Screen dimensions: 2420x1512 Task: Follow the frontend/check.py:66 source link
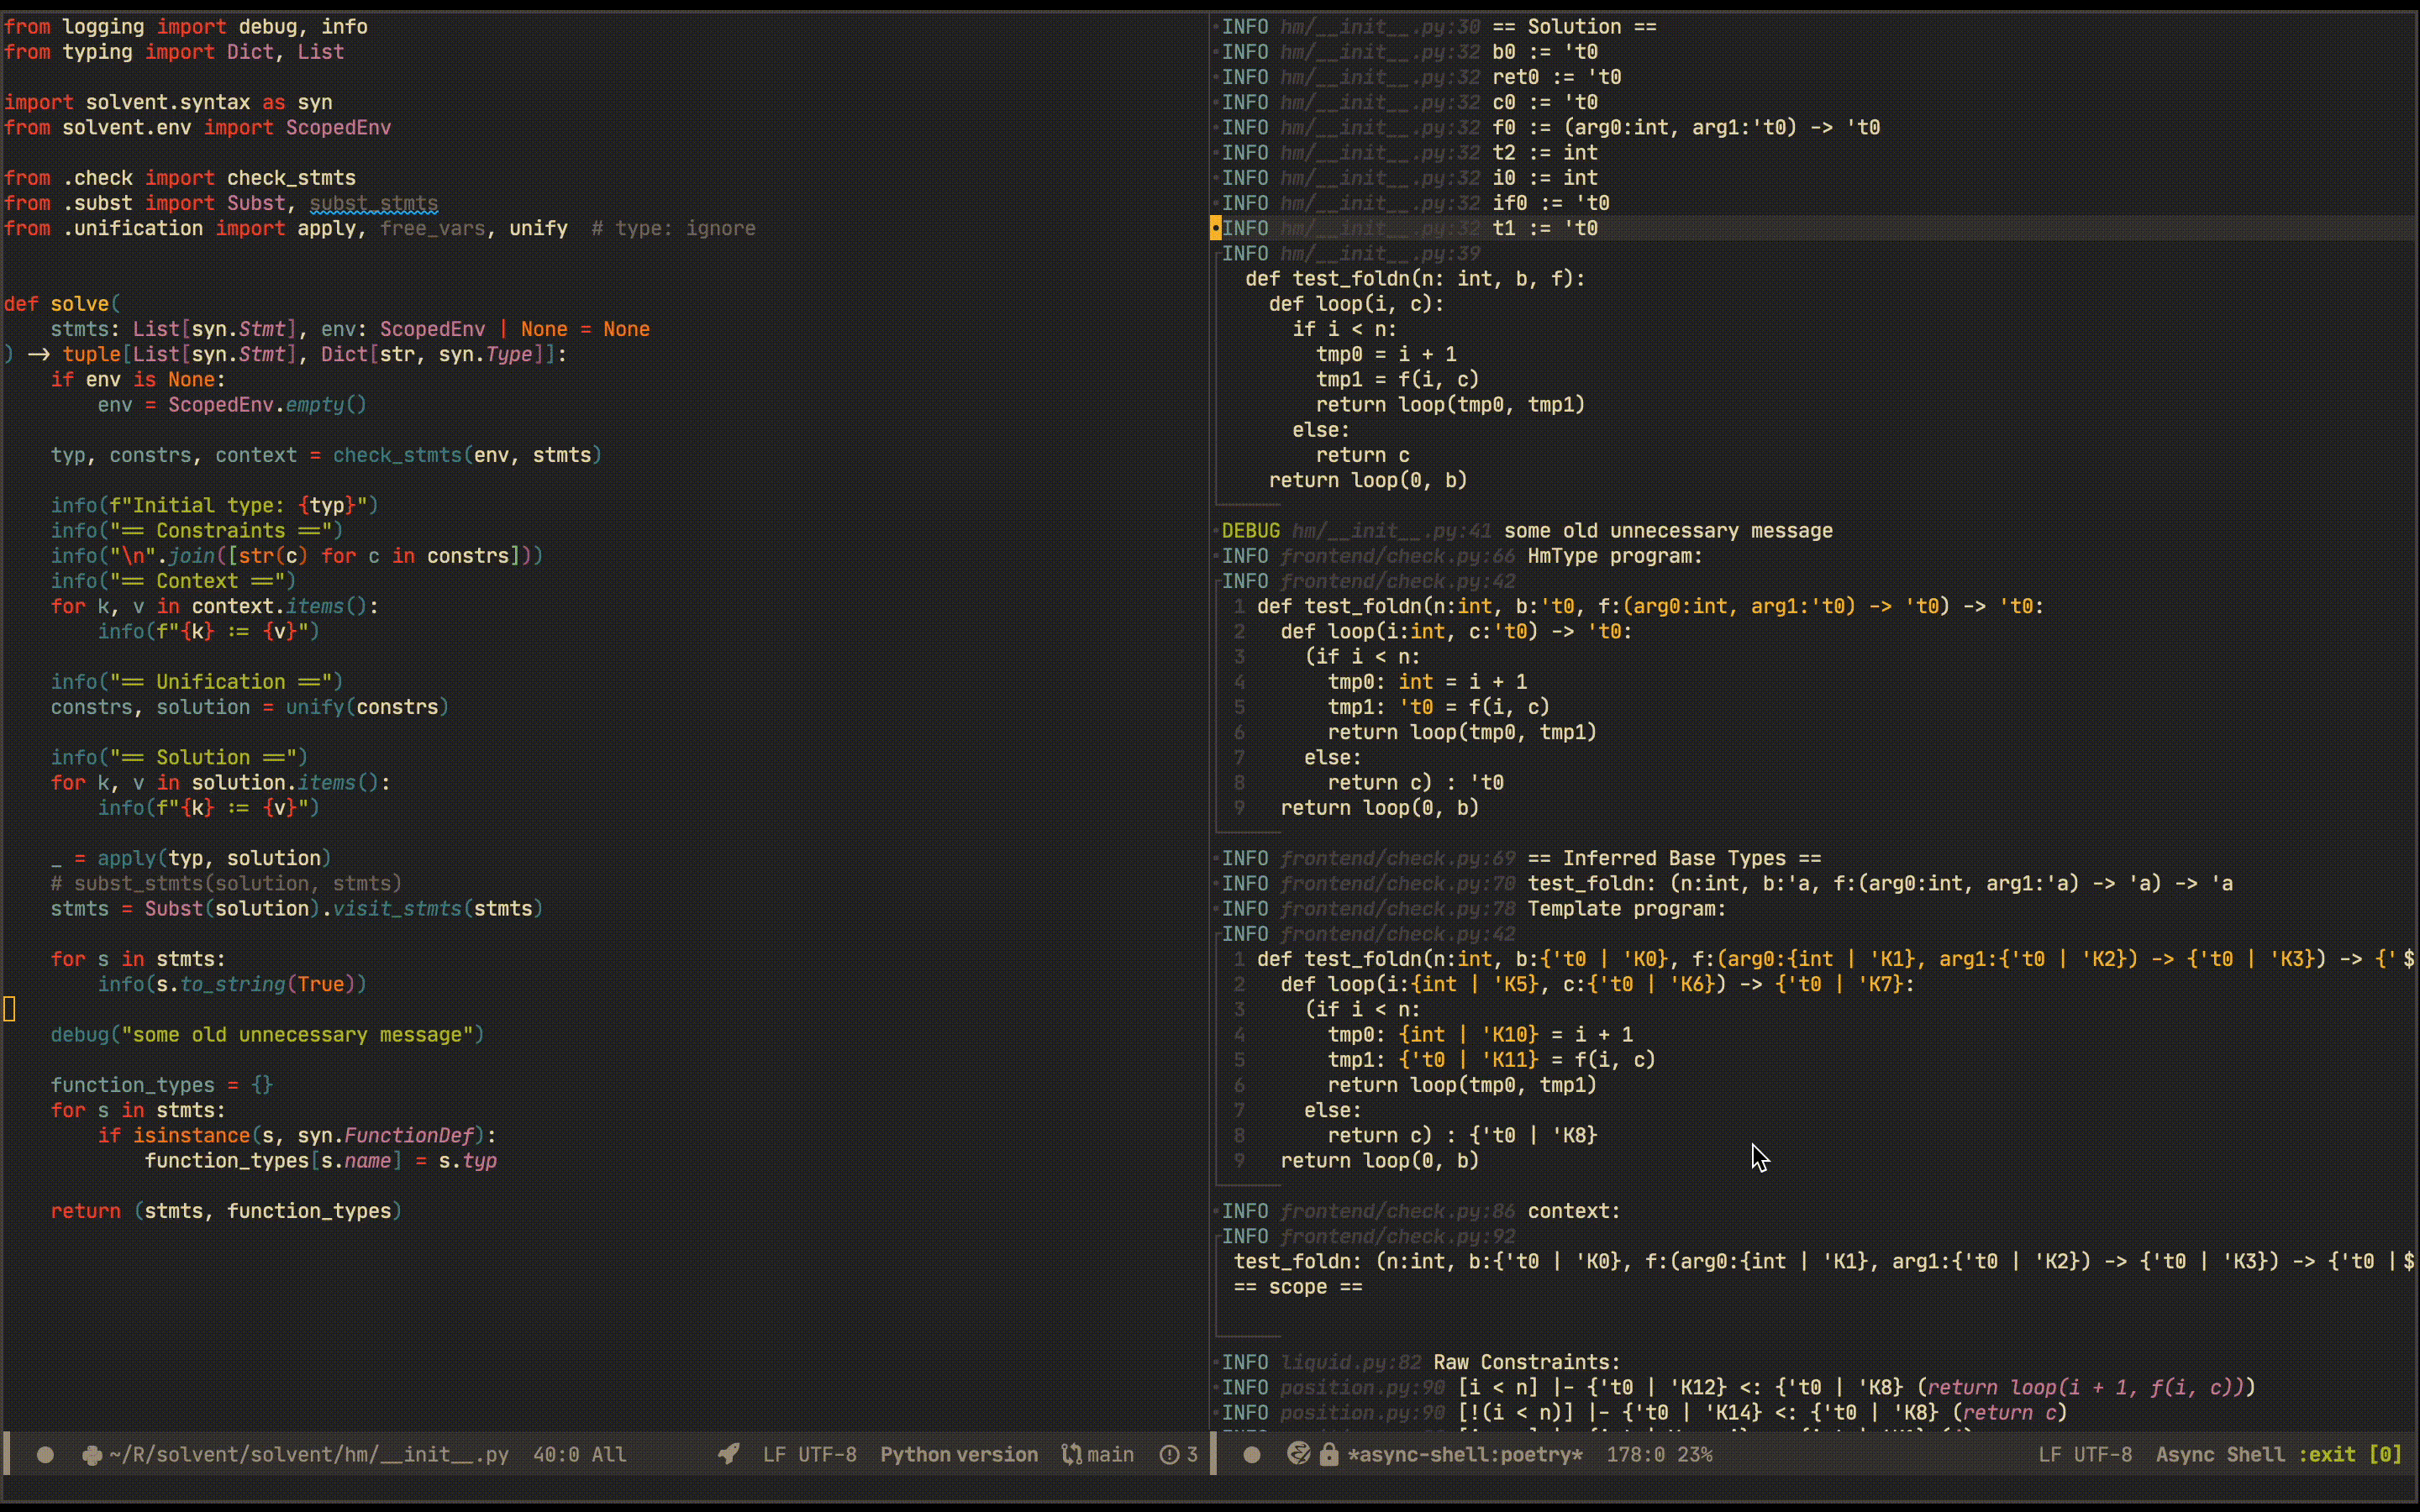(1397, 556)
